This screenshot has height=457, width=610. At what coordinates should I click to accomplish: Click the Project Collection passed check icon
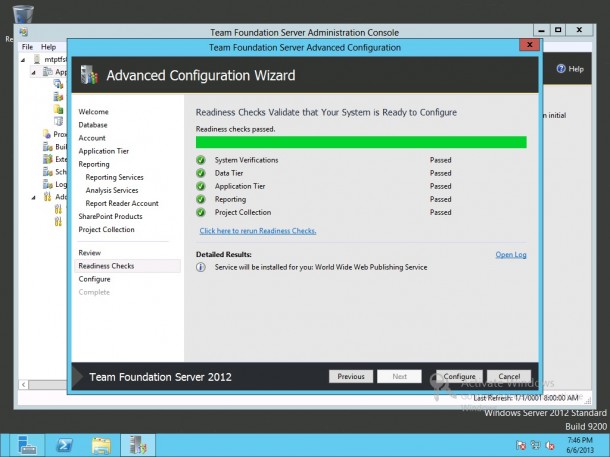(200, 212)
